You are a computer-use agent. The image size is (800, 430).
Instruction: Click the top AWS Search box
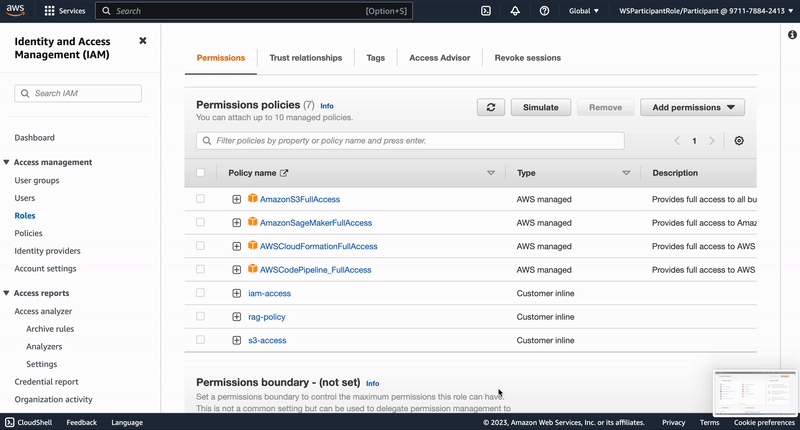tap(254, 11)
